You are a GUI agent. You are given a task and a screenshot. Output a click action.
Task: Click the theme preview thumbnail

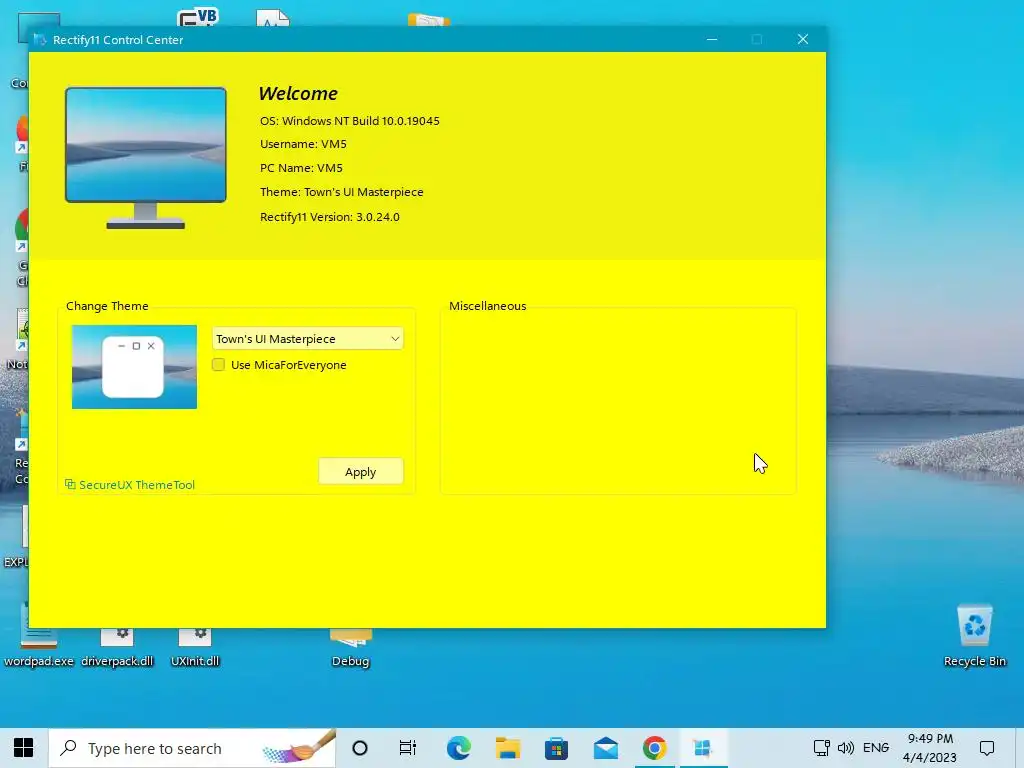(135, 367)
